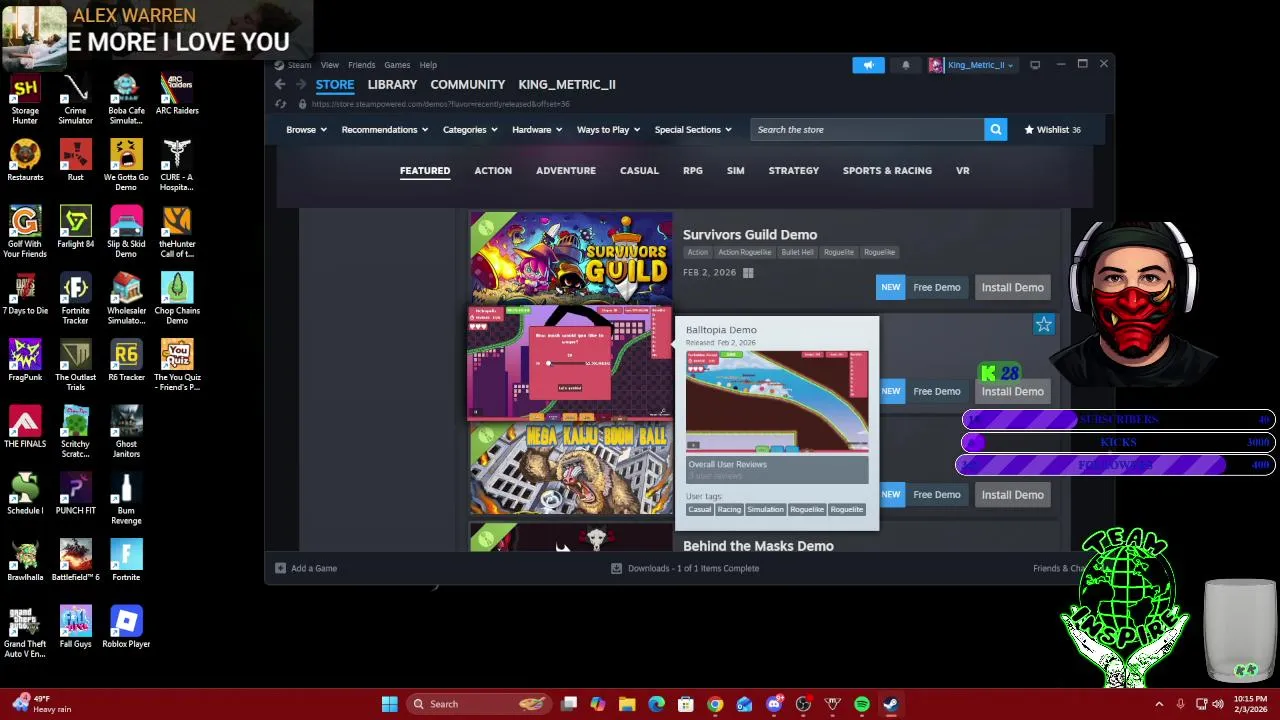The height and width of the screenshot is (720, 1280).
Task: Go to the LIBRARY section
Action: click(x=392, y=85)
